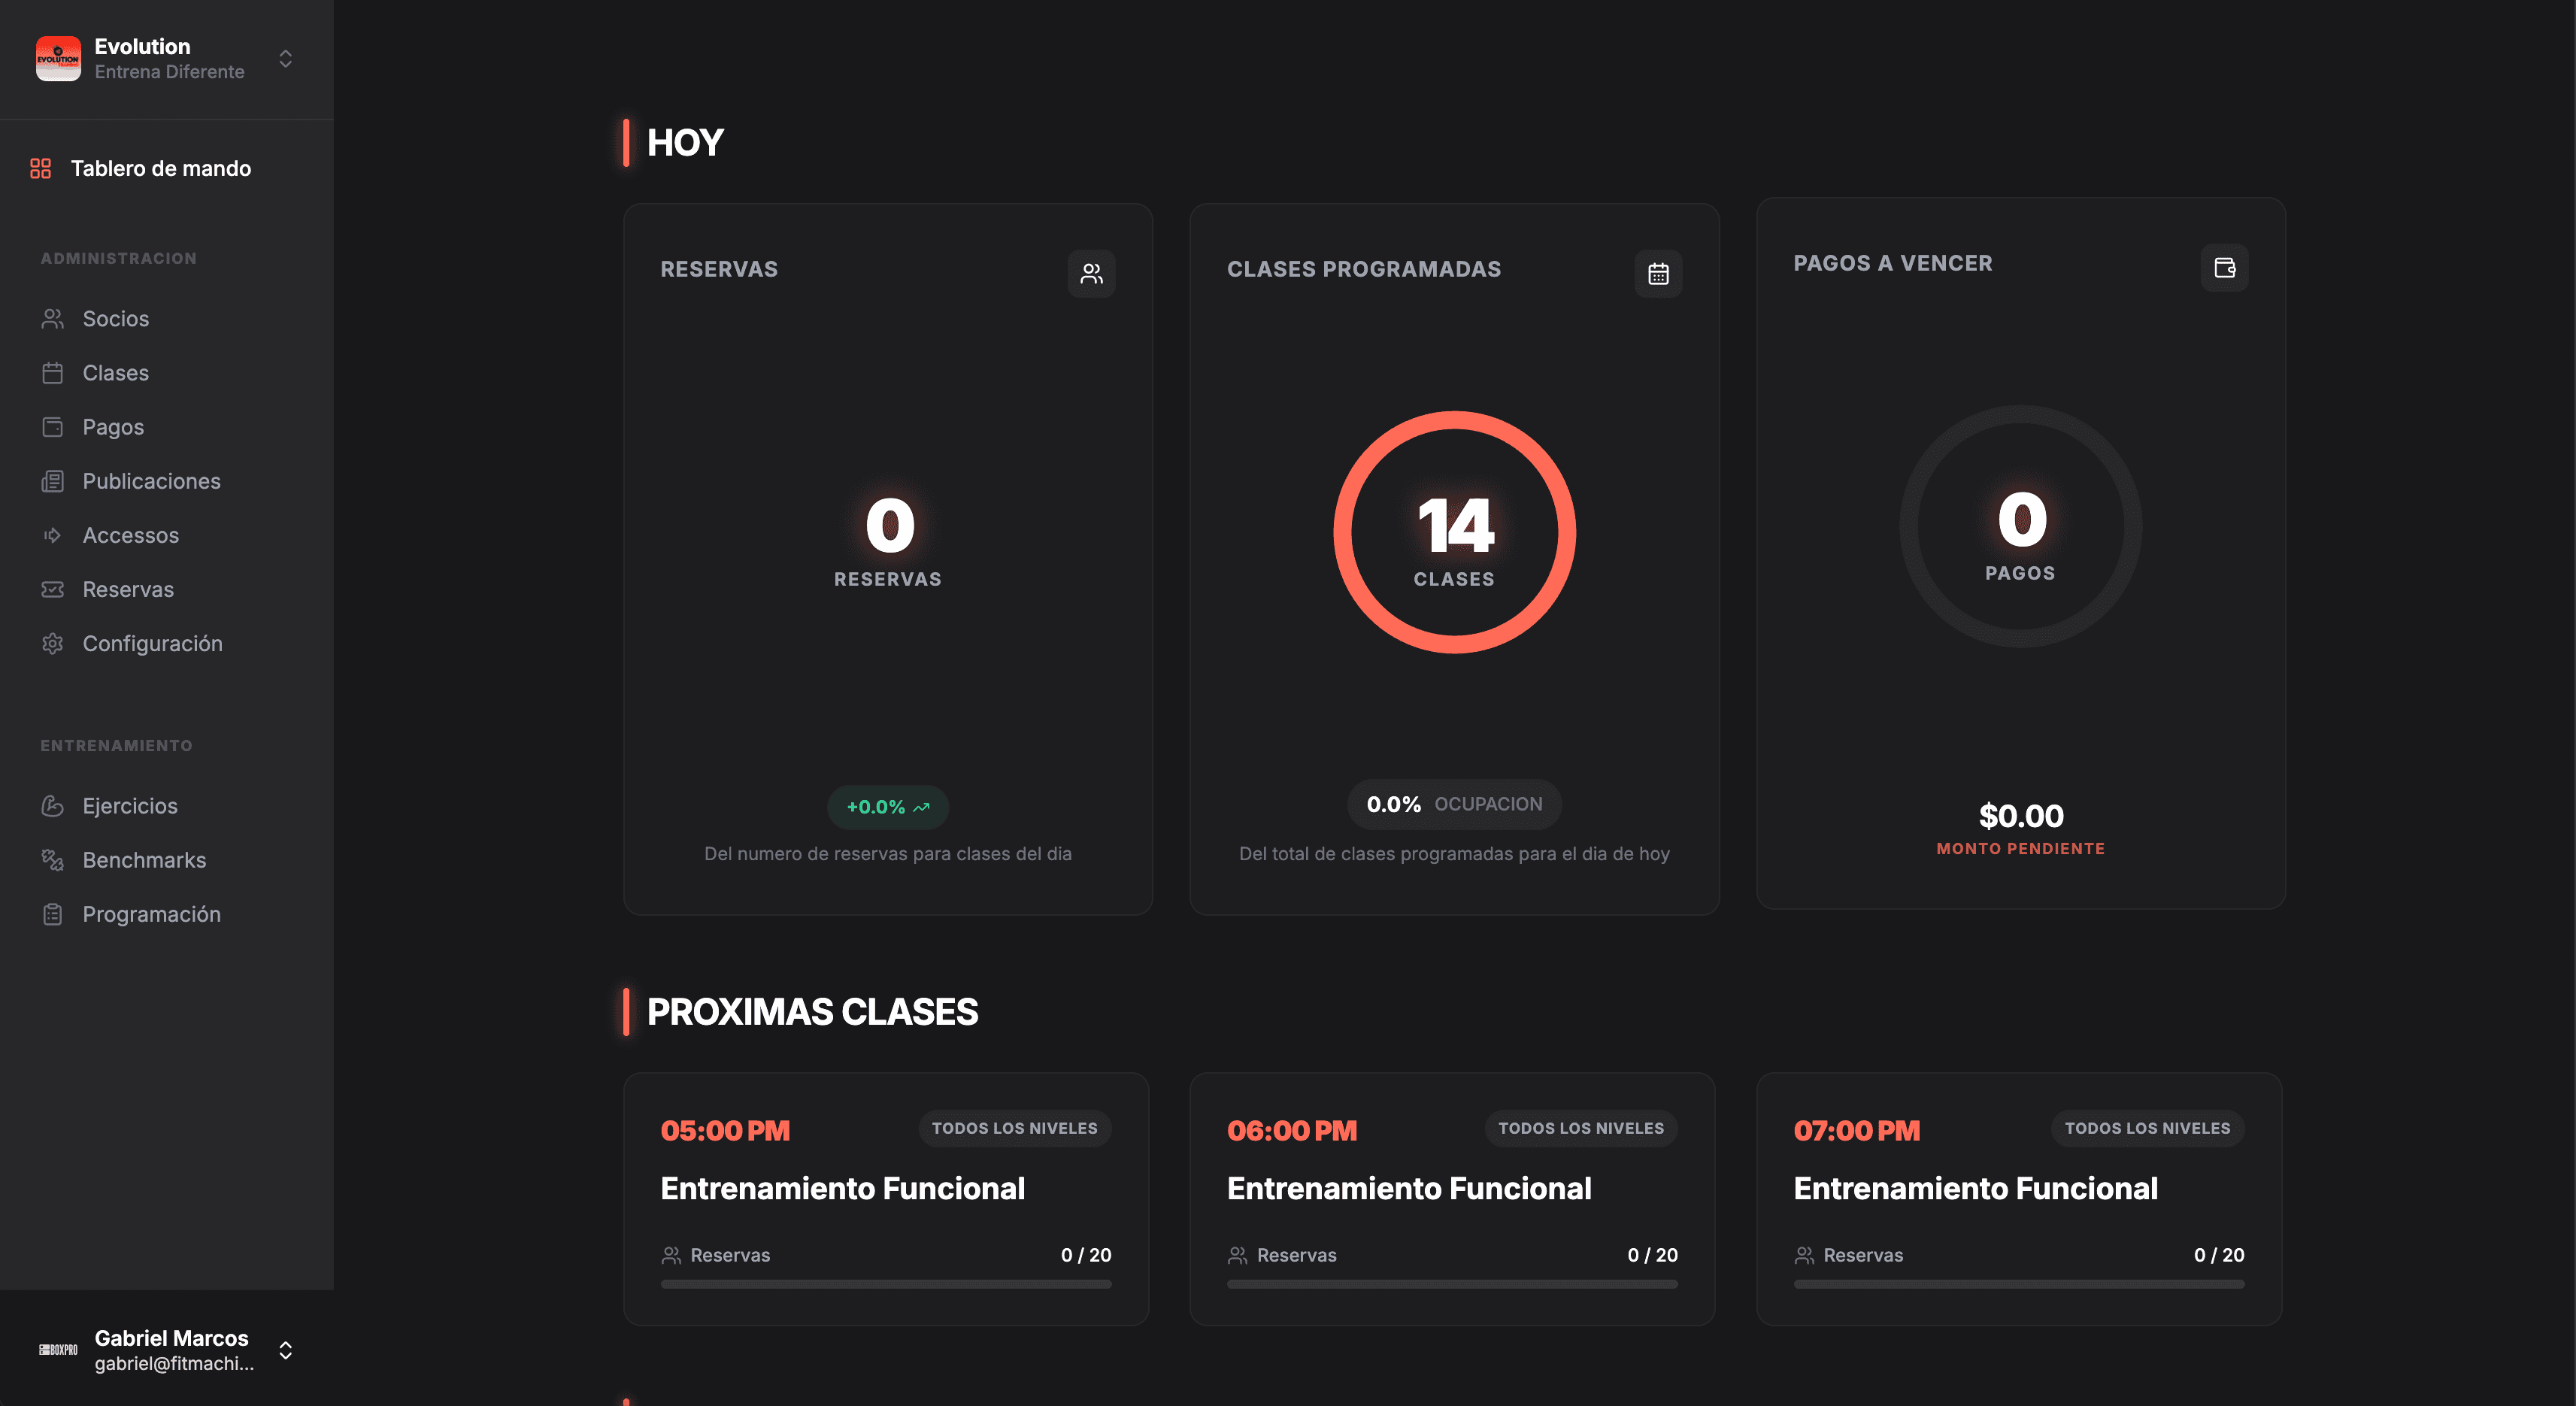Click the users icon in Reservas card
Image resolution: width=2576 pixels, height=1406 pixels.
[x=1091, y=274]
